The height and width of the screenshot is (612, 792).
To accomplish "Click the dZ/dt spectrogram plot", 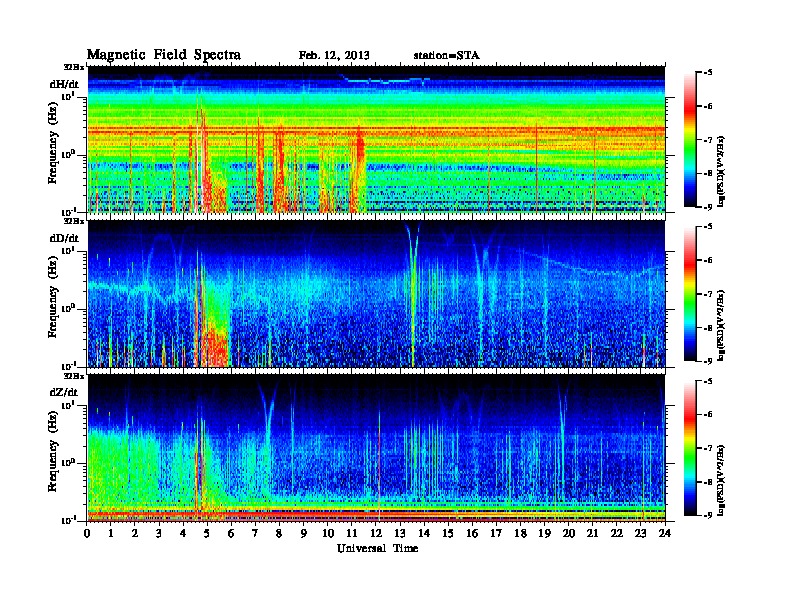I will pos(377,448).
